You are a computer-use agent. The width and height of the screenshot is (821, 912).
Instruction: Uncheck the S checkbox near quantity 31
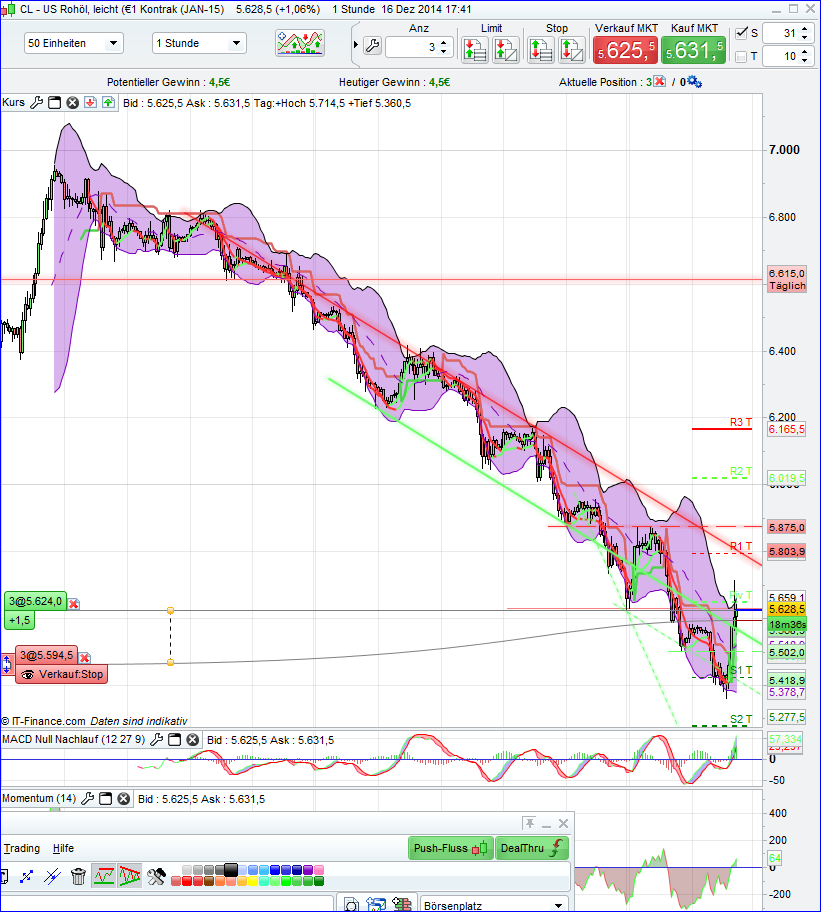click(742, 32)
